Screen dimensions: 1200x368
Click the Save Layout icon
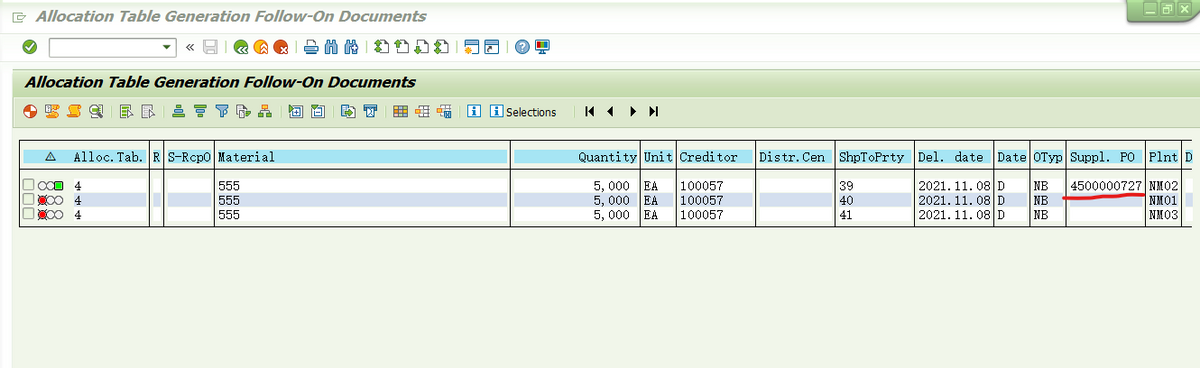(x=443, y=111)
